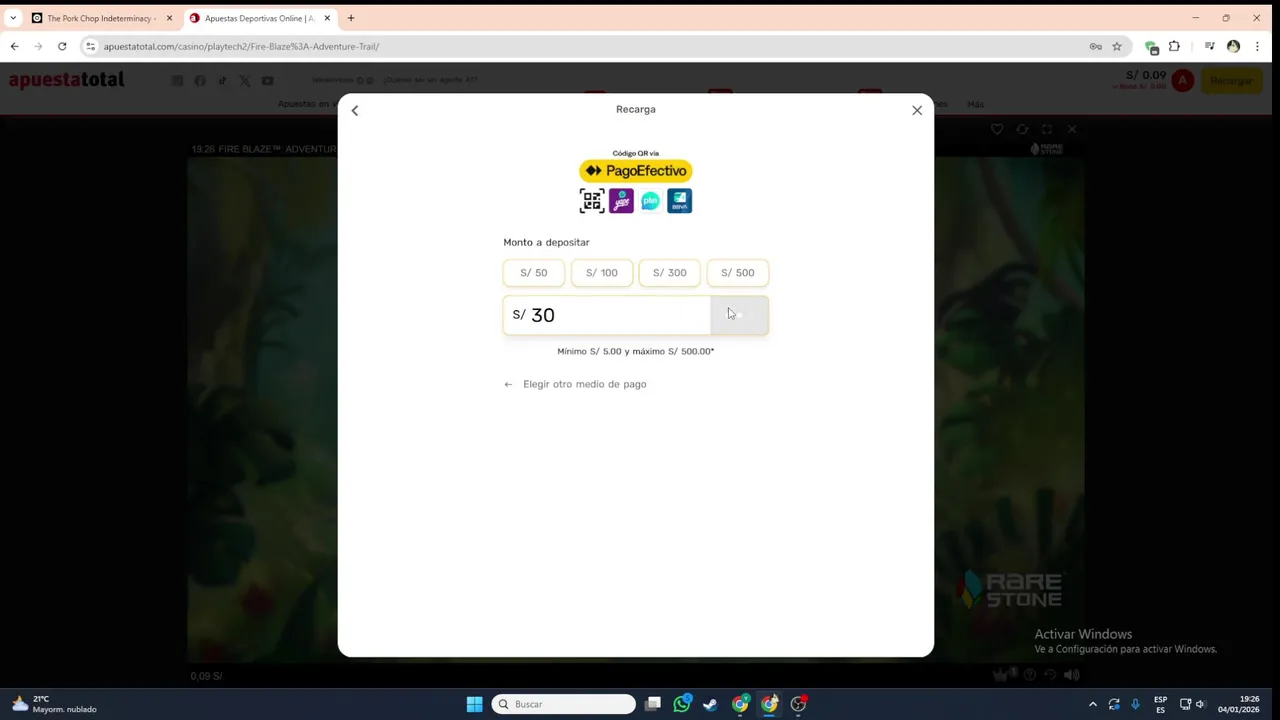The height and width of the screenshot is (720, 1280).
Task: Open Task View in taskbar
Action: pyautogui.click(x=653, y=704)
